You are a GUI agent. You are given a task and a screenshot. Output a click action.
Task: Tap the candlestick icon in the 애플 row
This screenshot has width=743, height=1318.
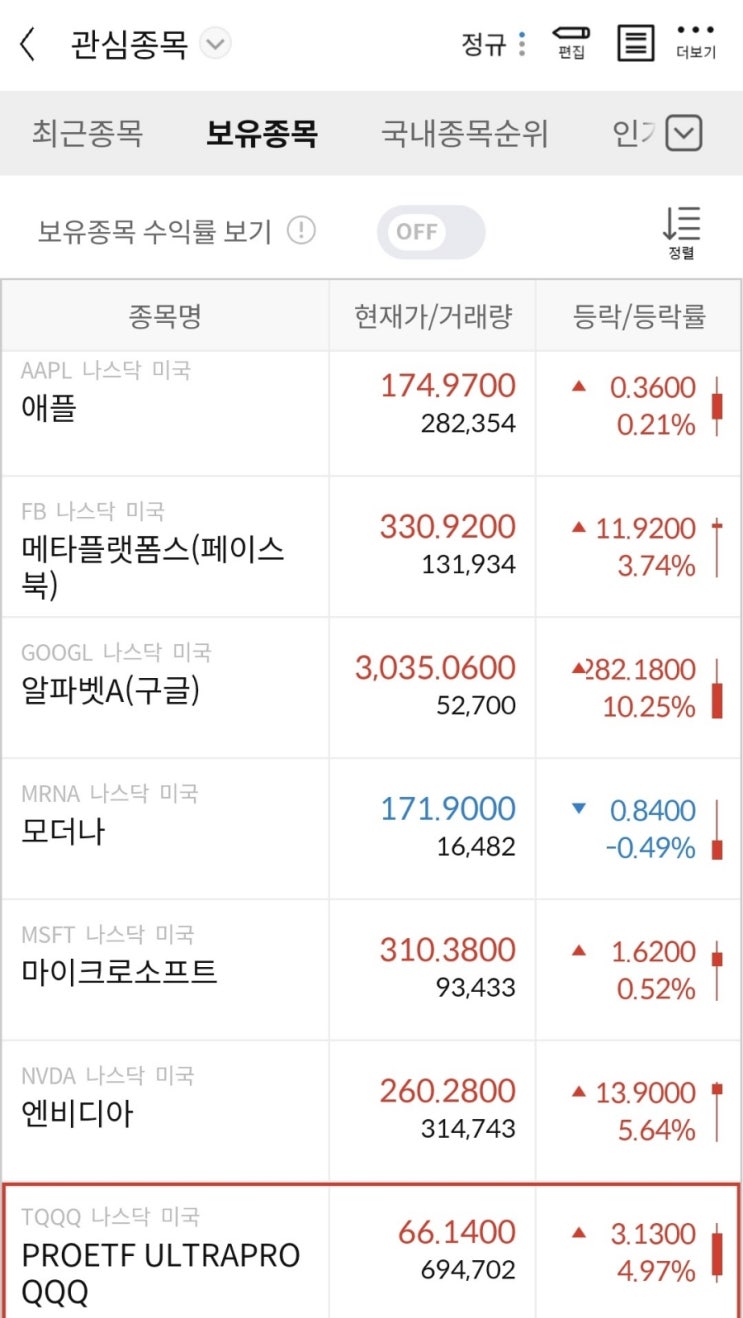716,406
